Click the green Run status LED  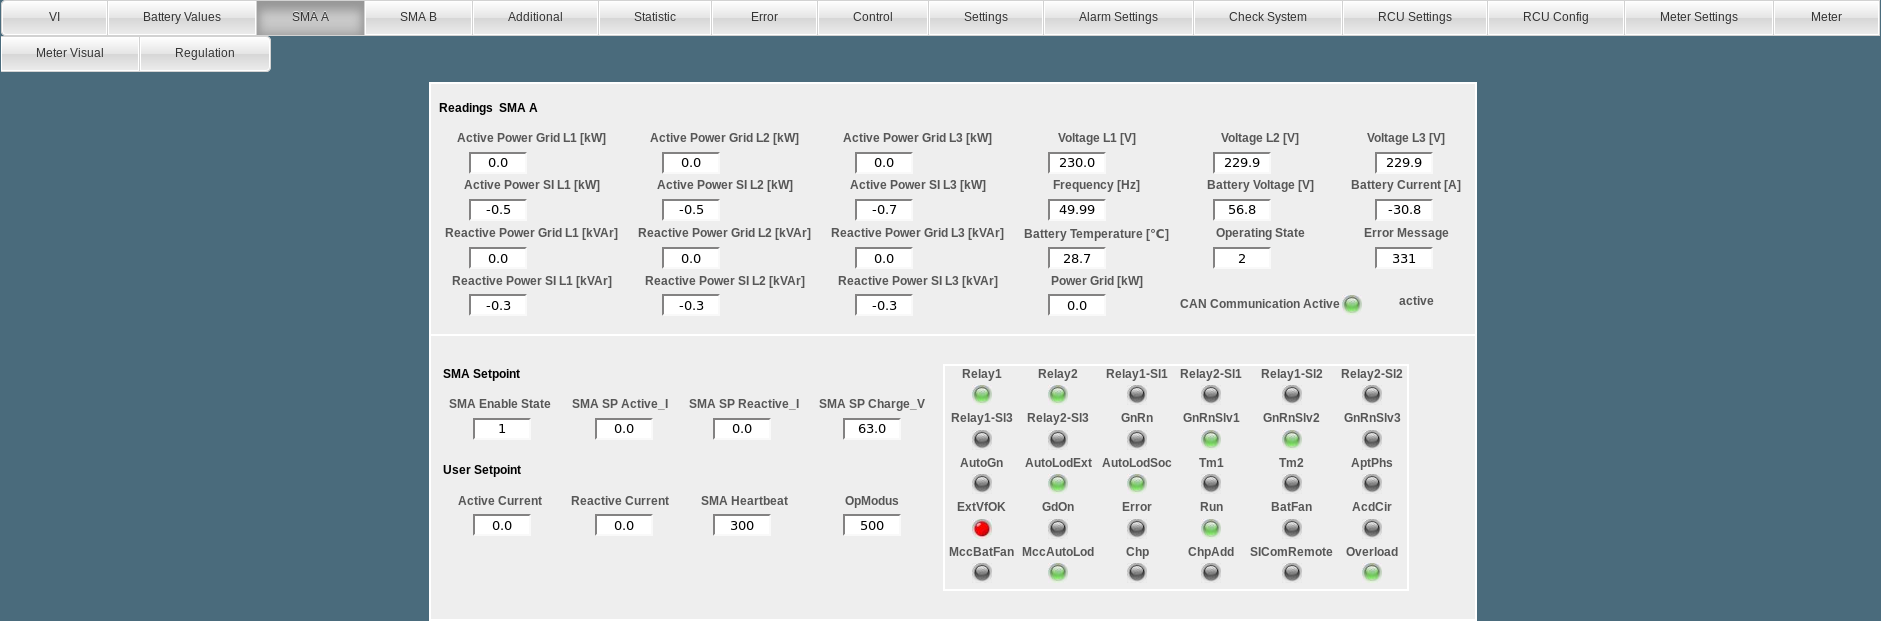coord(1211,528)
